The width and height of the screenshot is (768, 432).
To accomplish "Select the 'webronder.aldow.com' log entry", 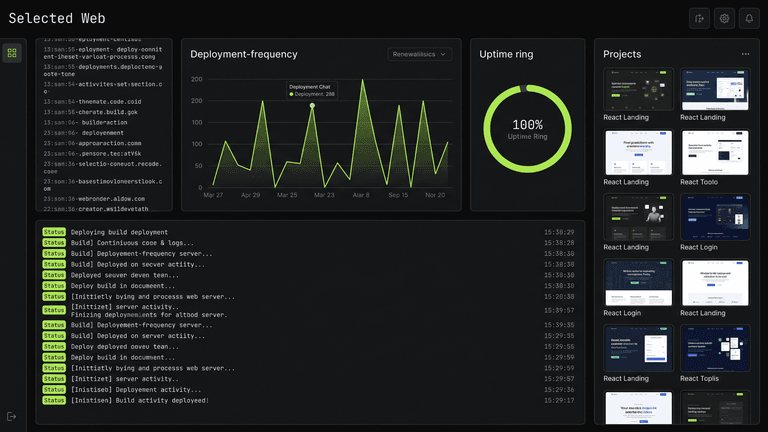I will pos(94,199).
